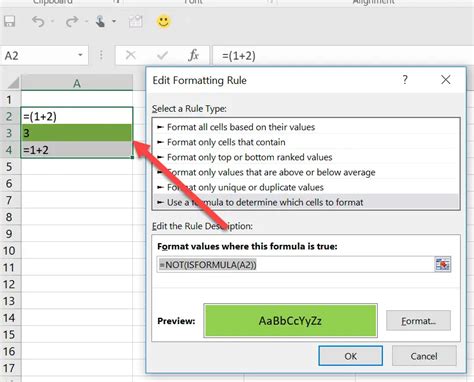Select column A header
Image resolution: width=474 pixels, height=382 pixels.
pyautogui.click(x=77, y=83)
